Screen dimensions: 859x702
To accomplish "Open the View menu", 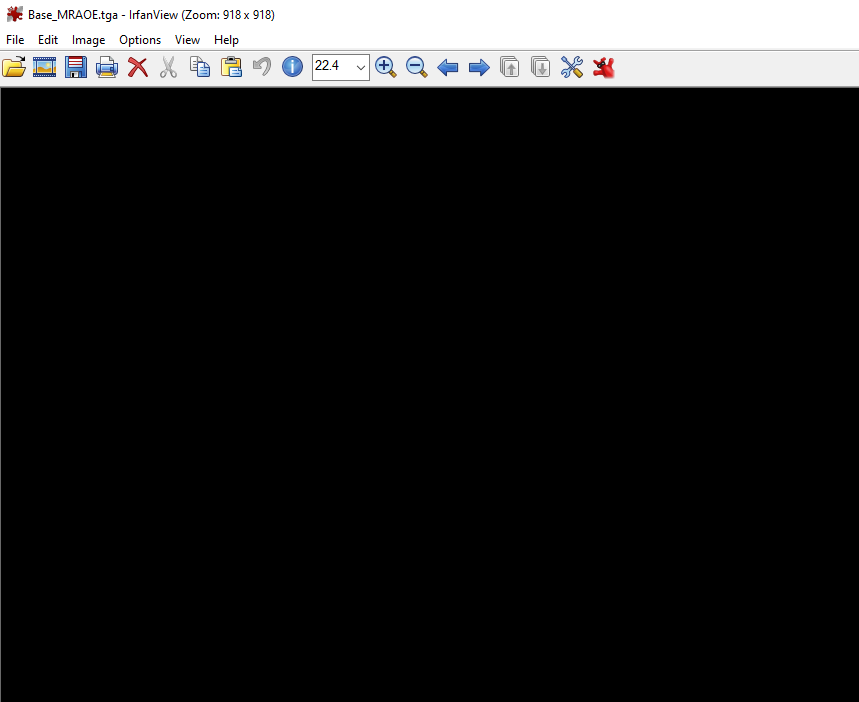I will click(187, 40).
